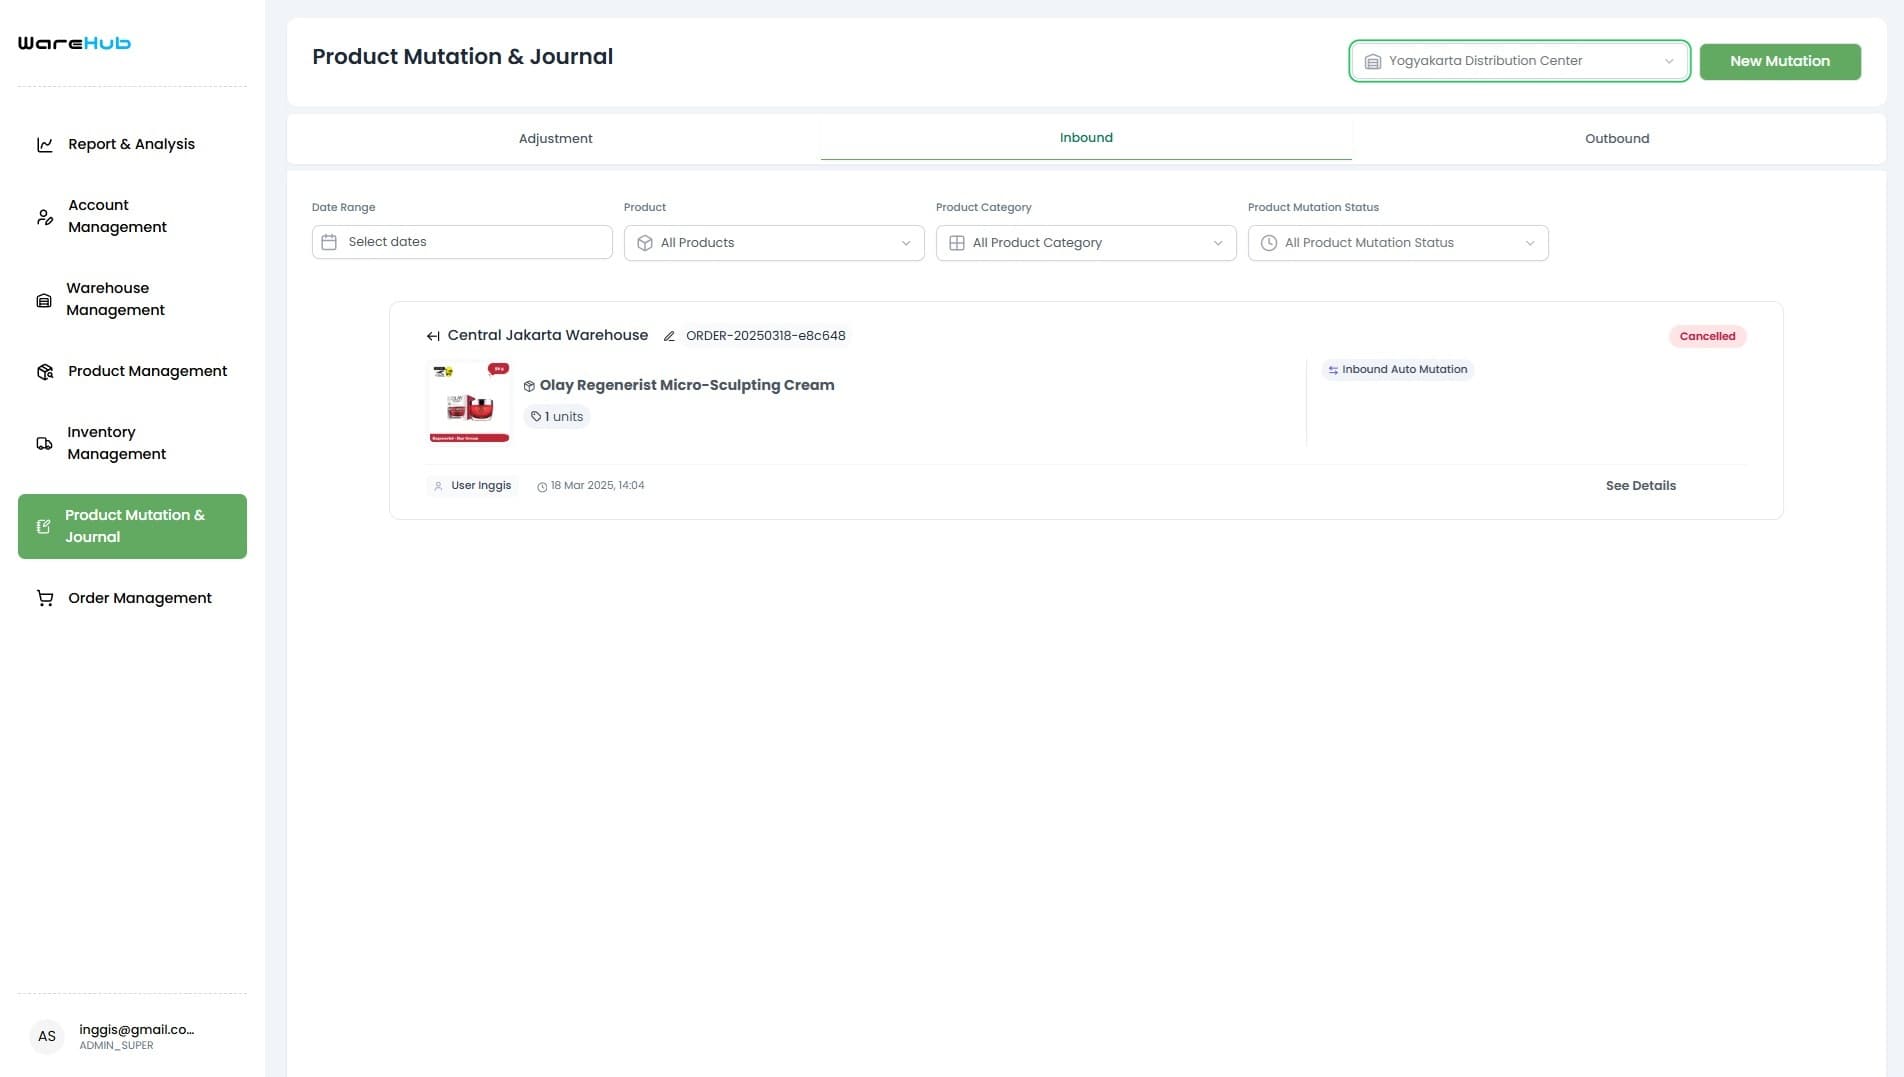Open the Yogyakarta Distribution Center selector
The image size is (1904, 1077).
pos(1518,60)
